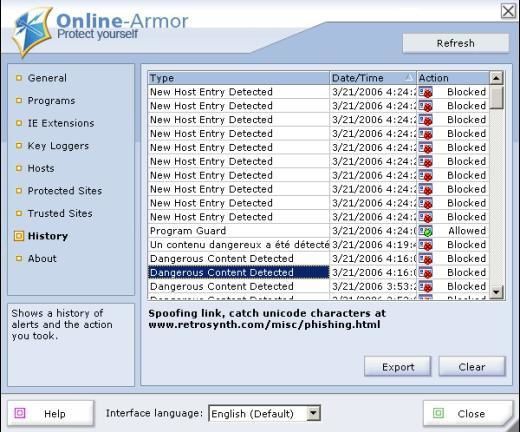
Task: Select the Hosts section
Action: (x=41, y=168)
